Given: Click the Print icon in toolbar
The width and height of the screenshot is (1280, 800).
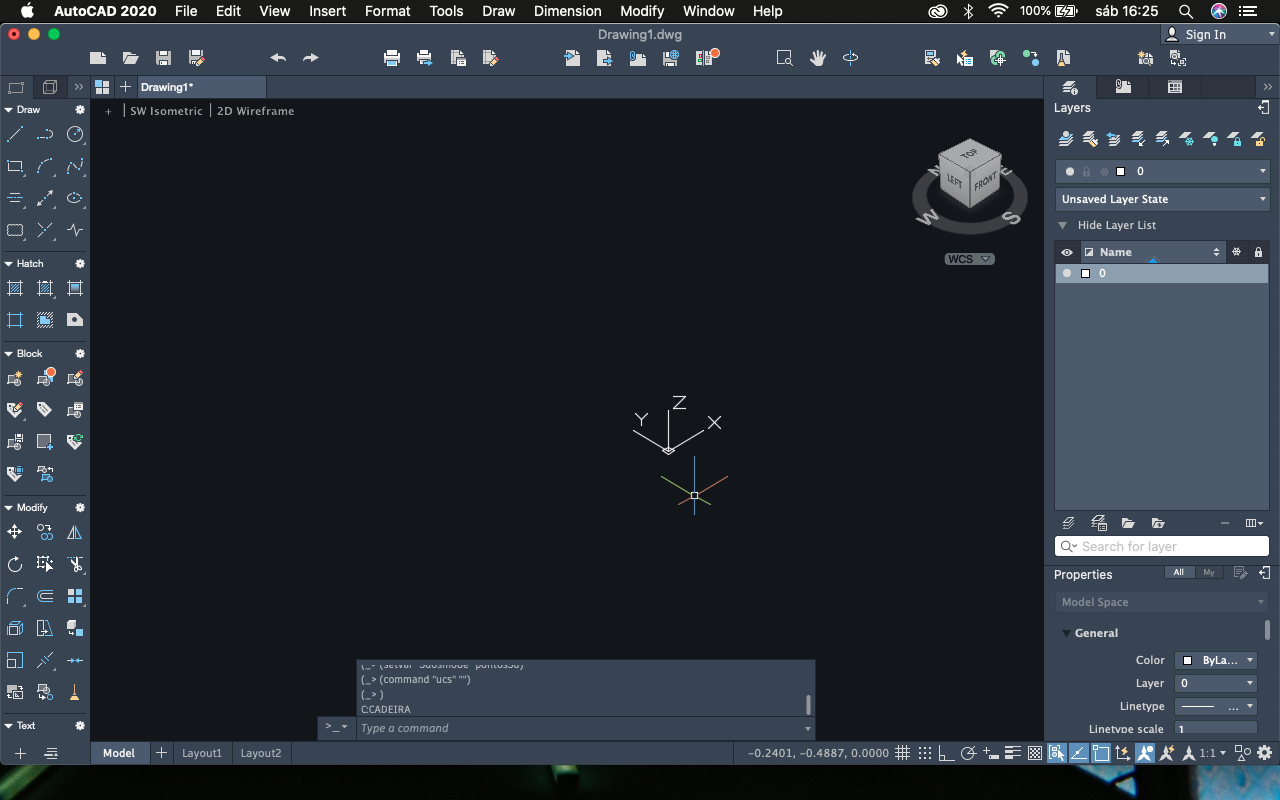Looking at the screenshot, I should click(392, 58).
